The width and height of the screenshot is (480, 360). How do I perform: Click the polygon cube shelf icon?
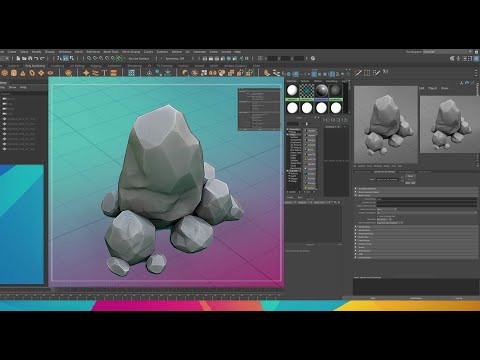14,73
